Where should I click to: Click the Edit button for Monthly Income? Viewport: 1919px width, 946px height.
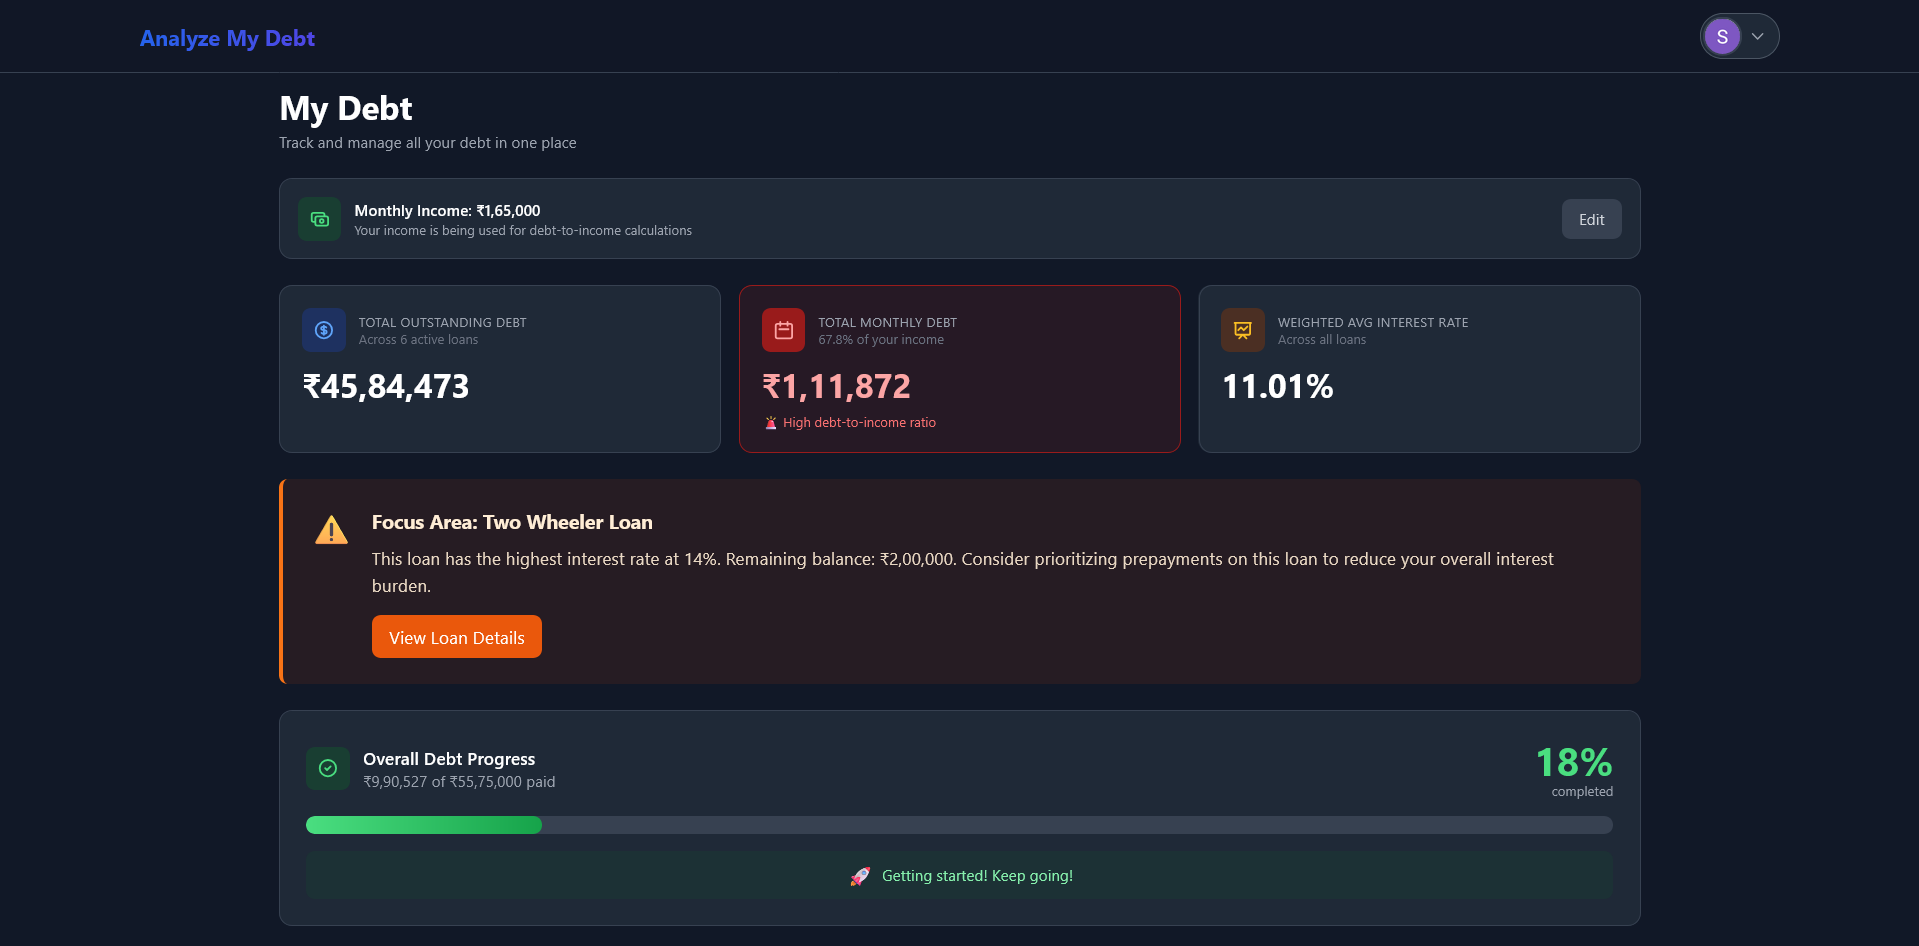tap(1591, 219)
